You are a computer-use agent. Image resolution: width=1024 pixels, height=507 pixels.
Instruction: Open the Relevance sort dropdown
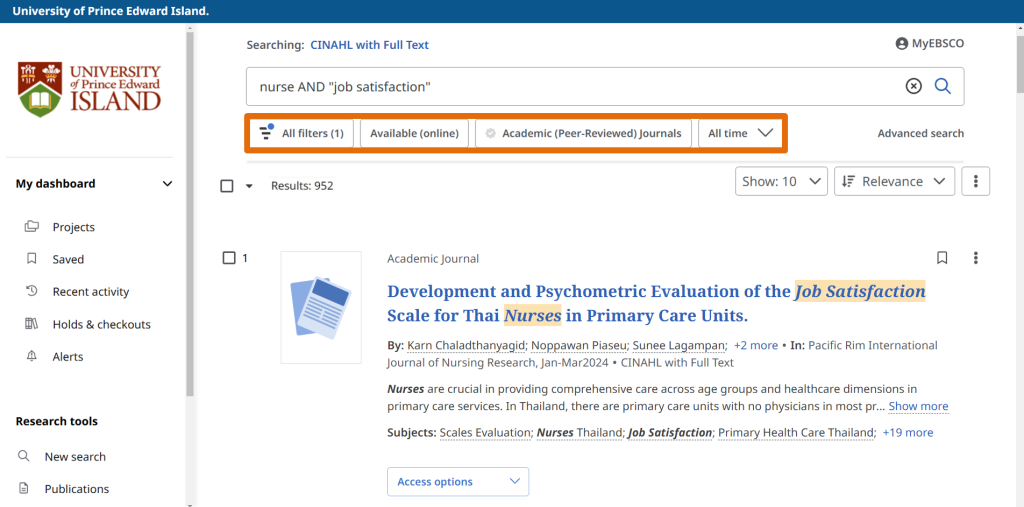click(x=893, y=181)
